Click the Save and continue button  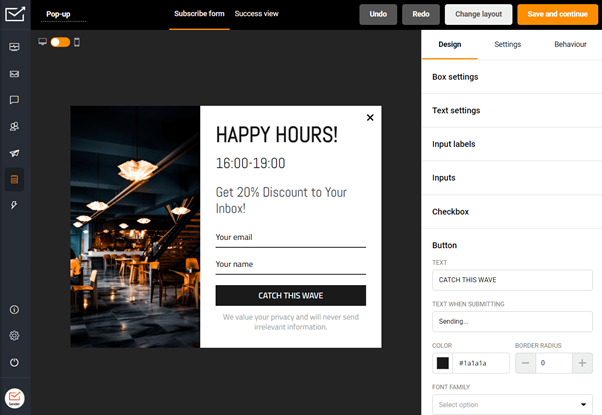tap(557, 14)
